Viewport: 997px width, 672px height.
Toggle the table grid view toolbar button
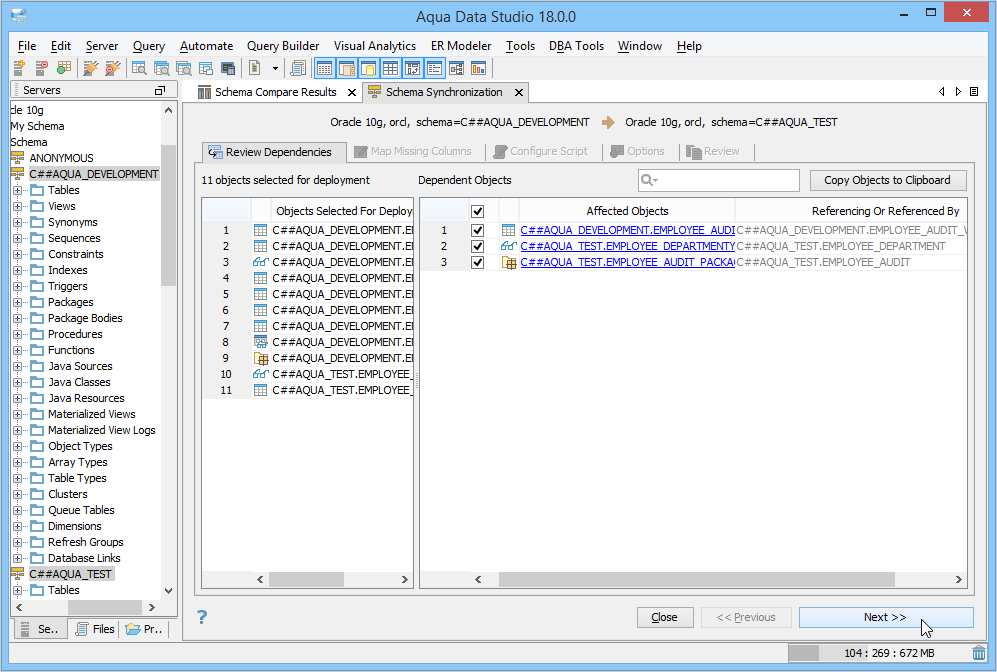coord(390,68)
